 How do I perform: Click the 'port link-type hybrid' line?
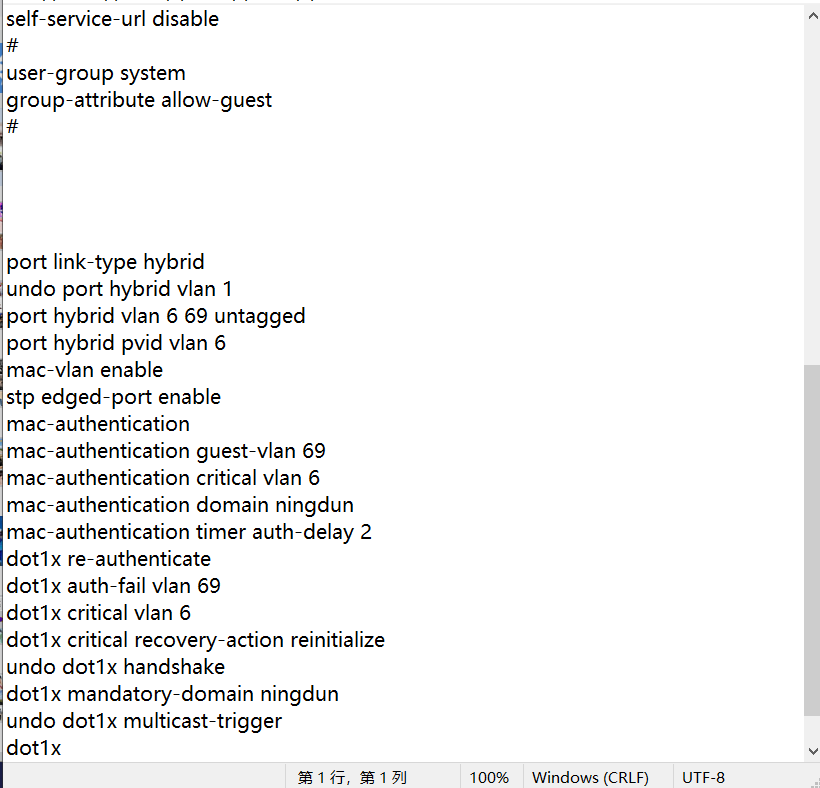(105, 262)
